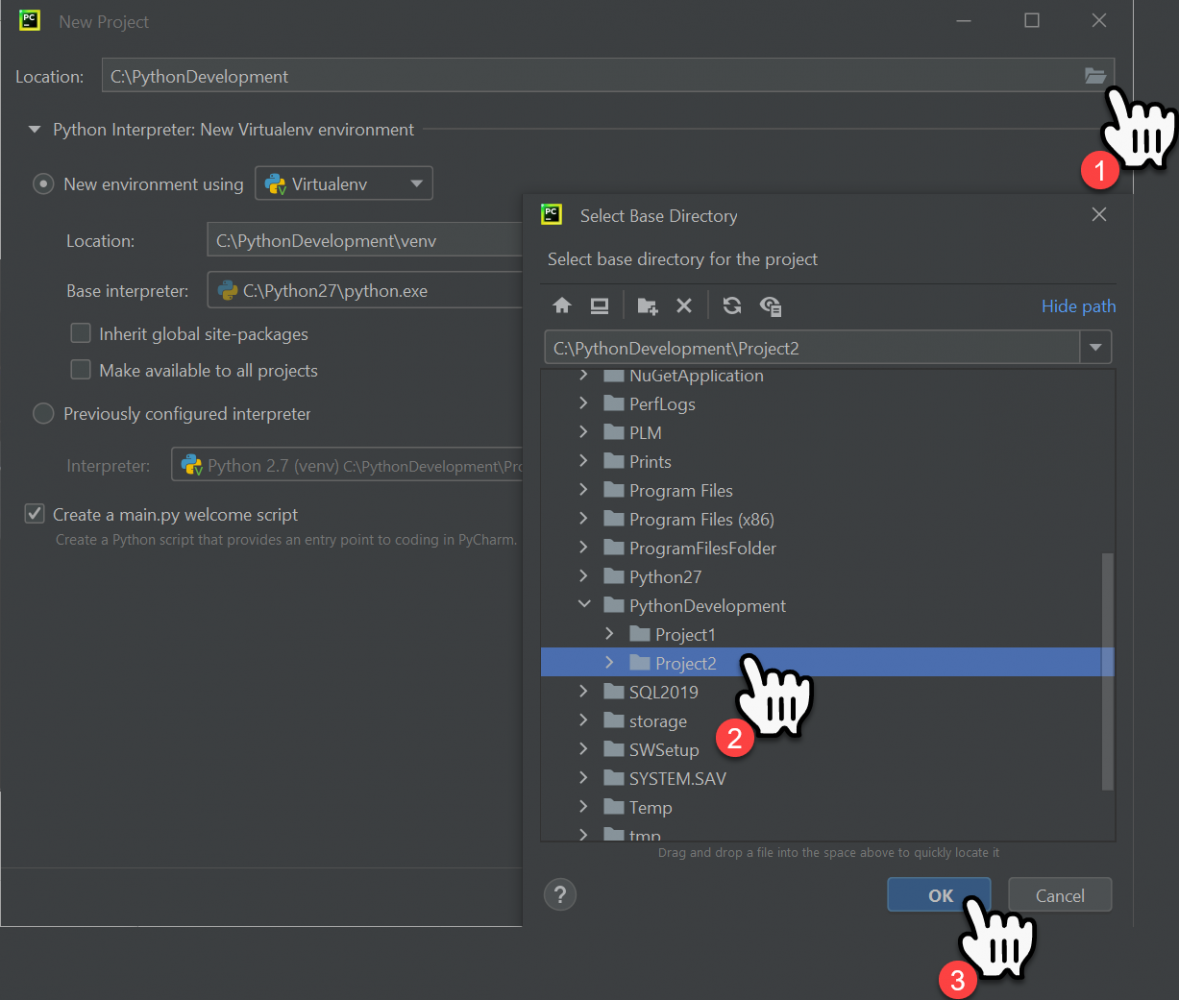Click the New Folder icon

(647, 306)
